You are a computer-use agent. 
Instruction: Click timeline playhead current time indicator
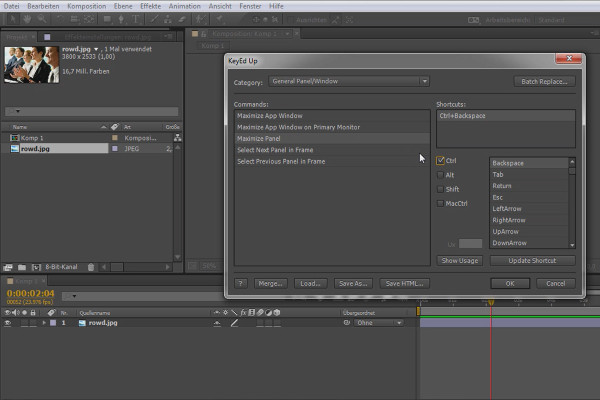491,302
